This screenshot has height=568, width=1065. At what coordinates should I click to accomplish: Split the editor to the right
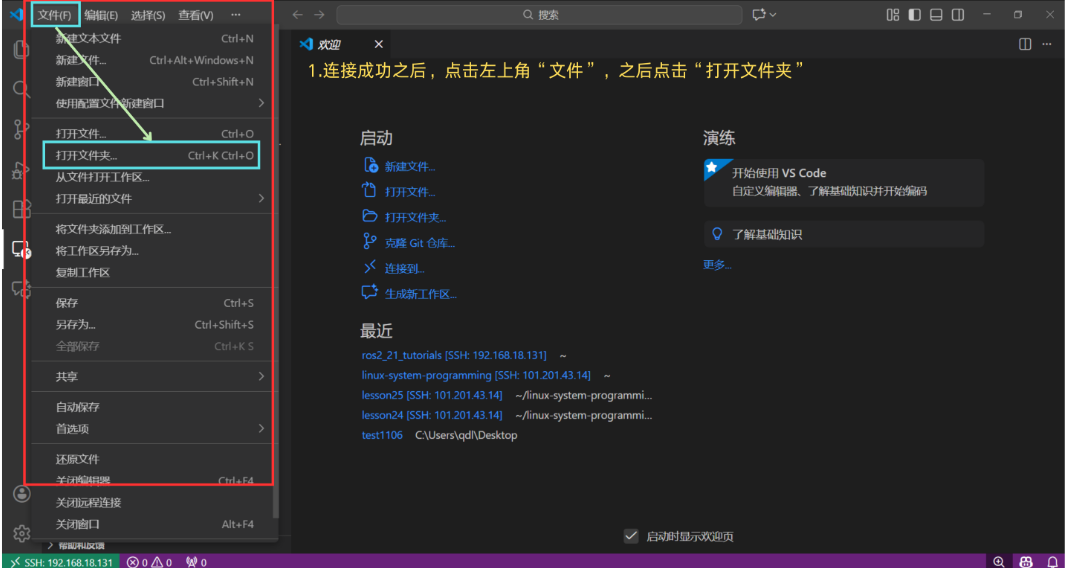coord(1025,44)
